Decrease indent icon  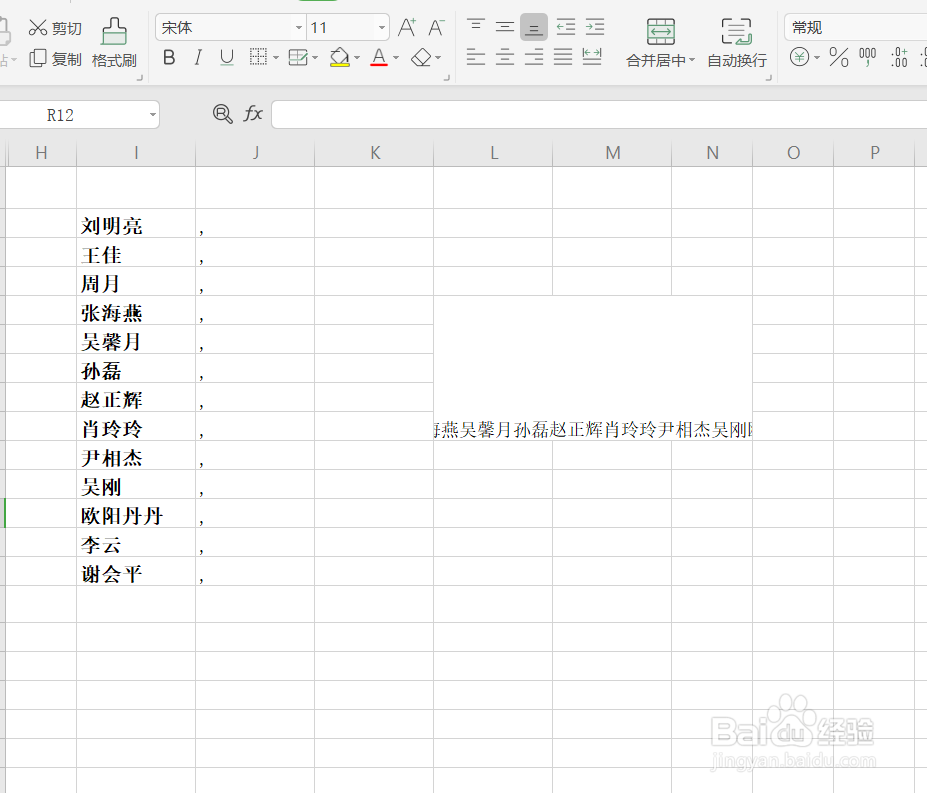[566, 27]
